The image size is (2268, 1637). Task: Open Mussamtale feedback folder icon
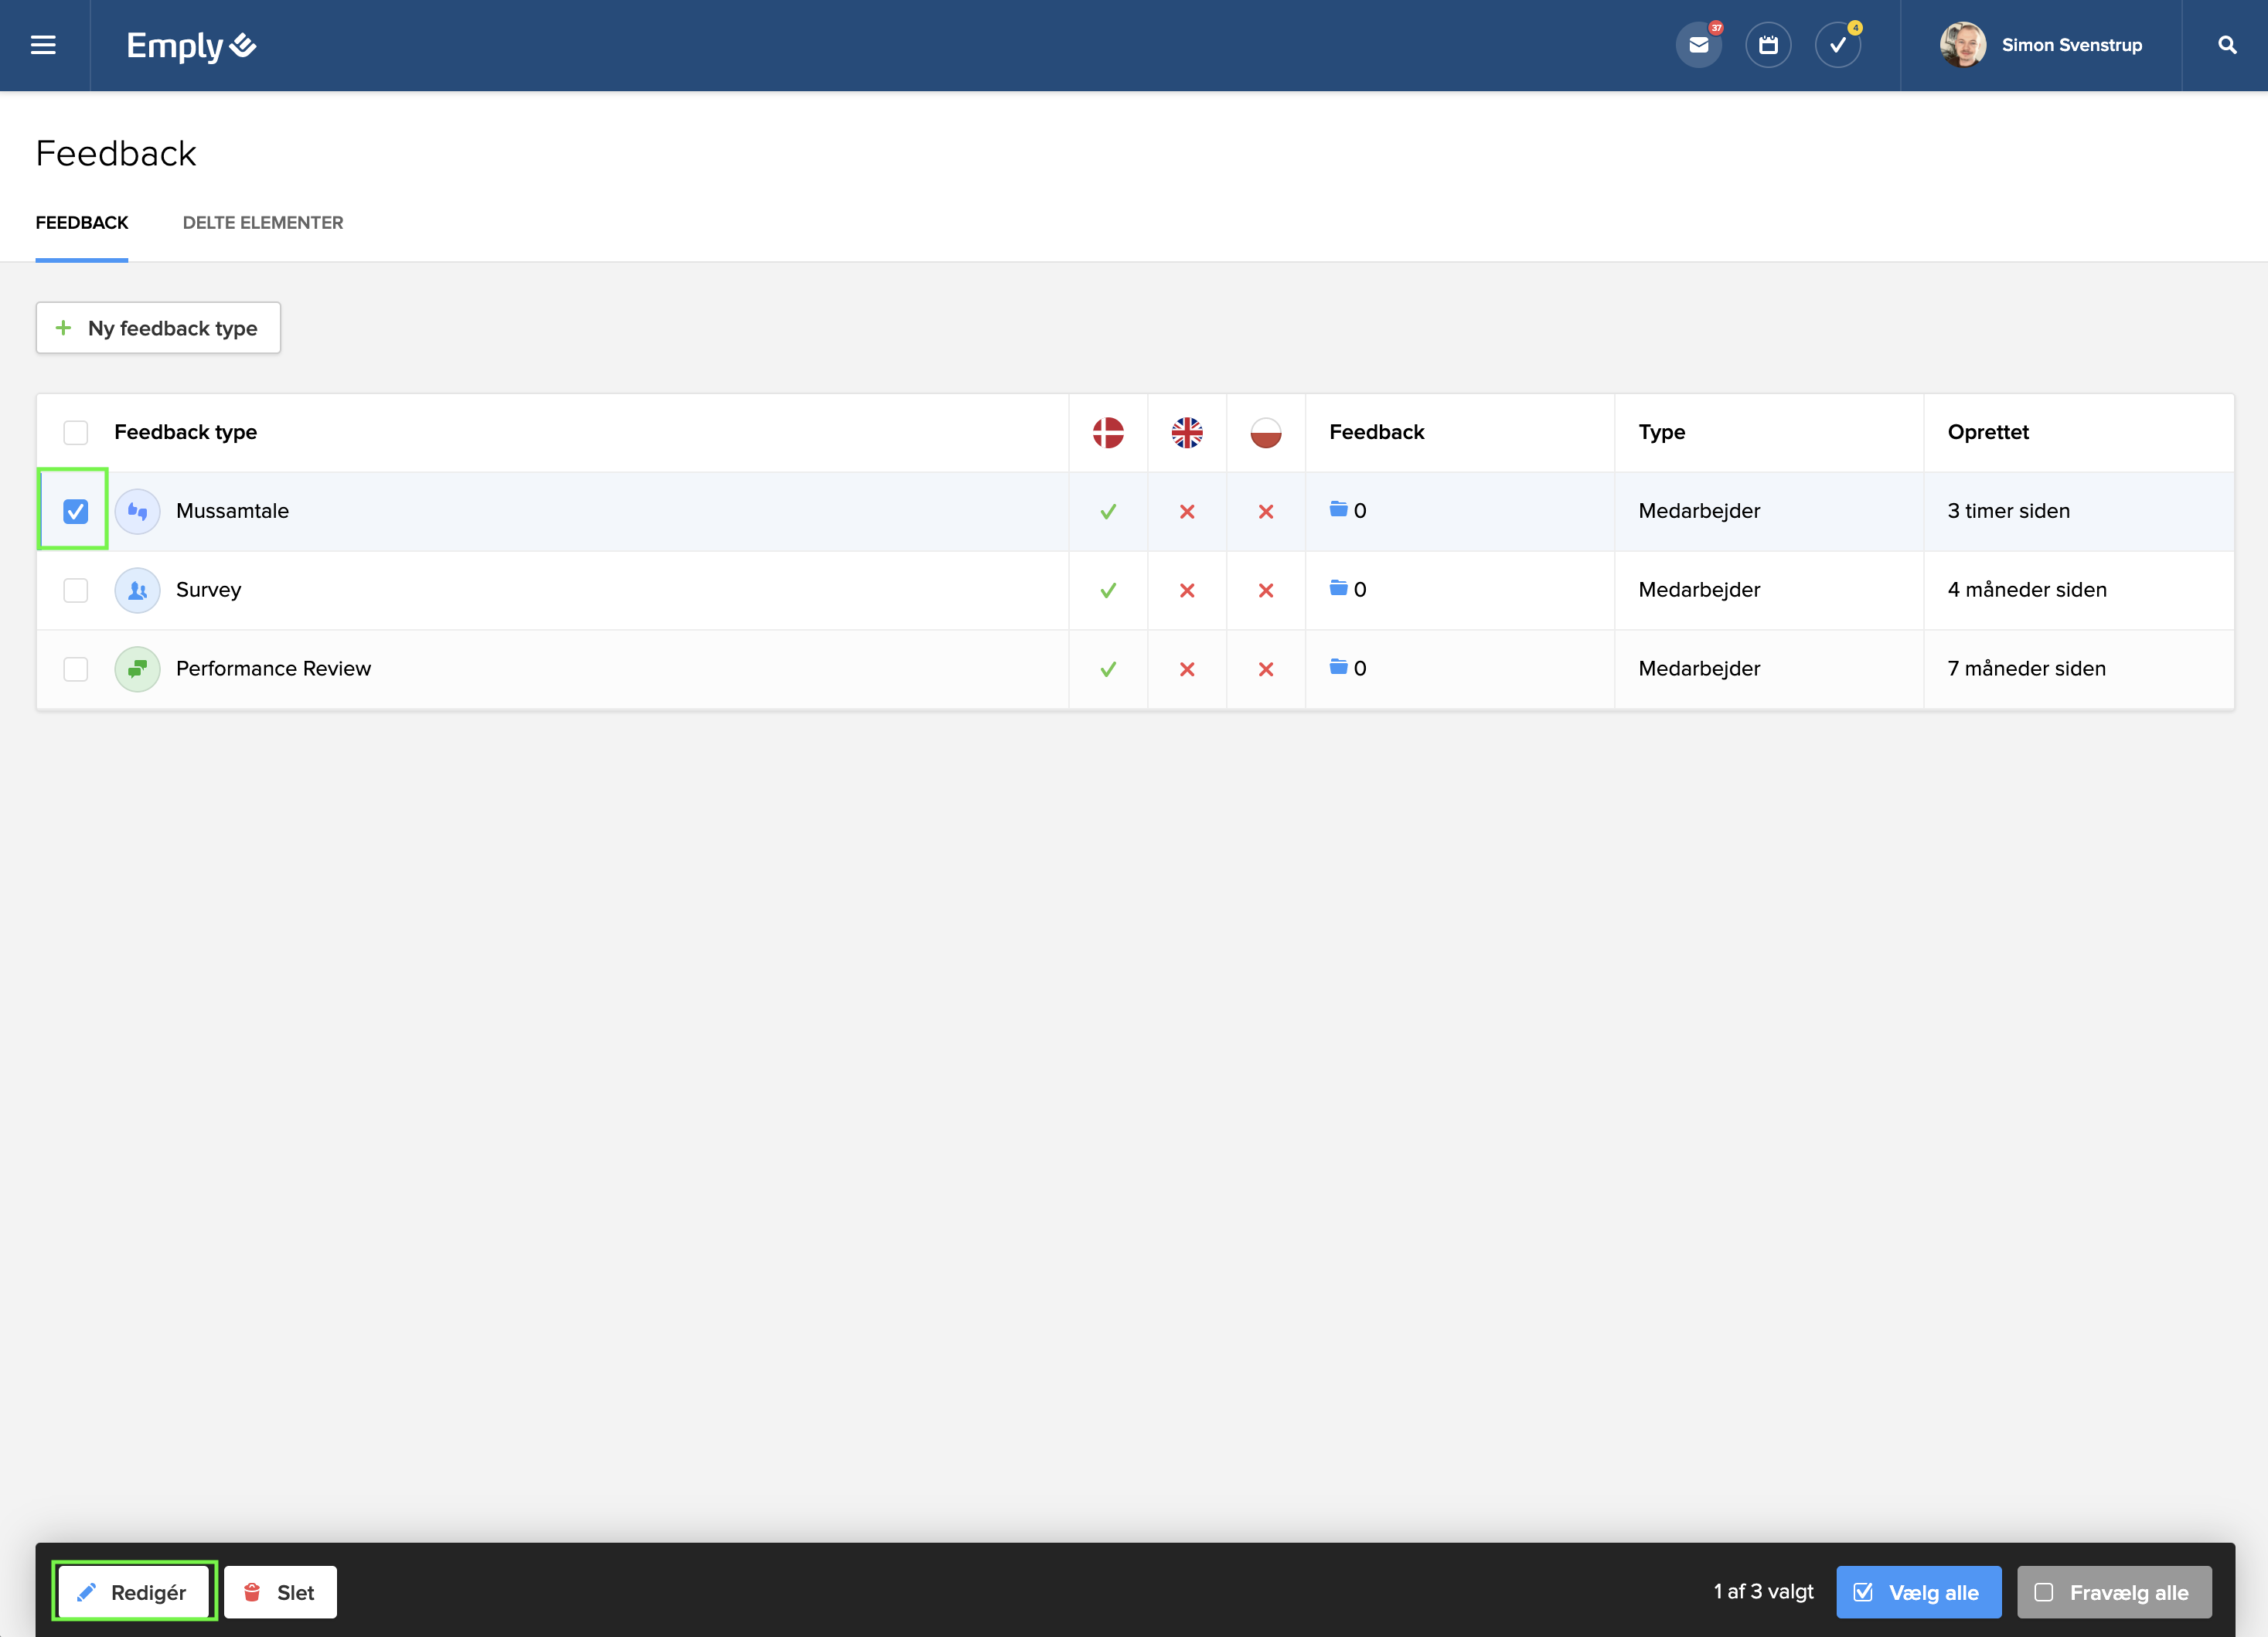[1338, 510]
